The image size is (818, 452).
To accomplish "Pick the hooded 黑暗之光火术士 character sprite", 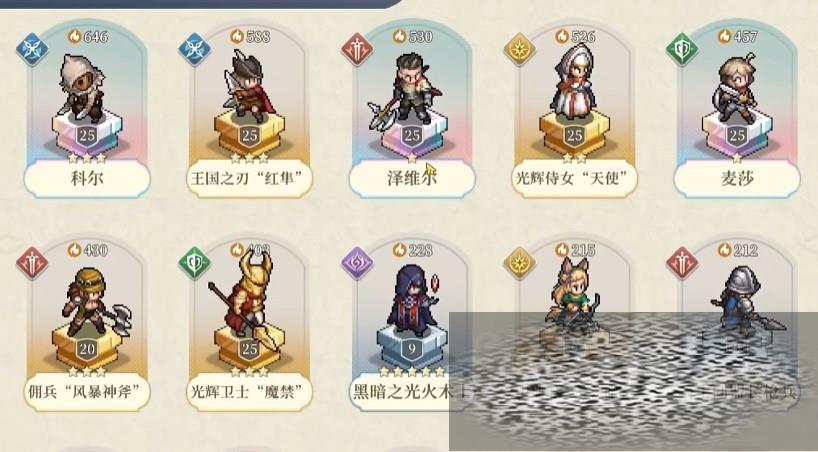I will [x=412, y=300].
